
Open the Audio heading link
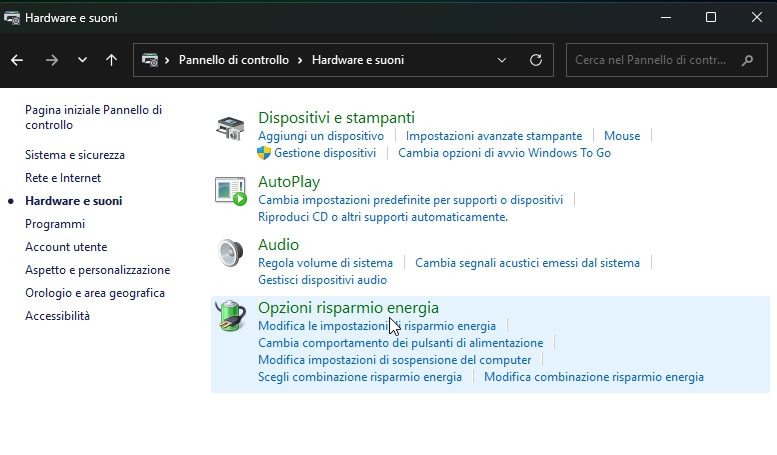coord(278,244)
